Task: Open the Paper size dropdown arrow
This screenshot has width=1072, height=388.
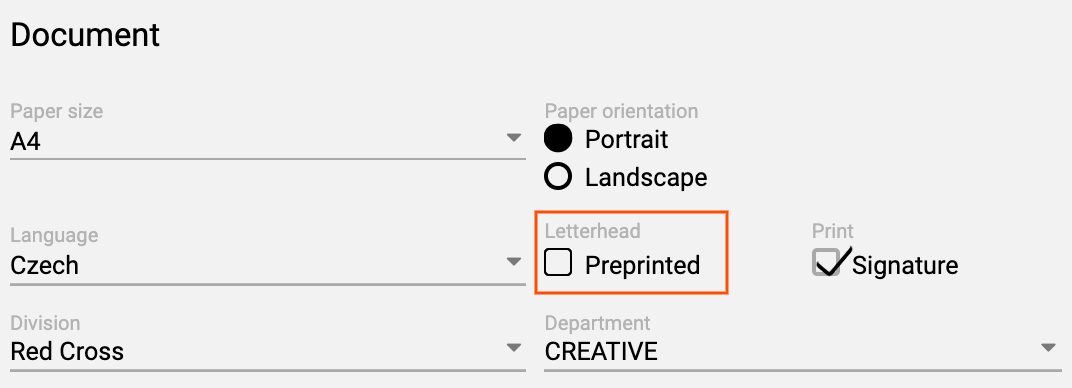Action: [x=513, y=138]
